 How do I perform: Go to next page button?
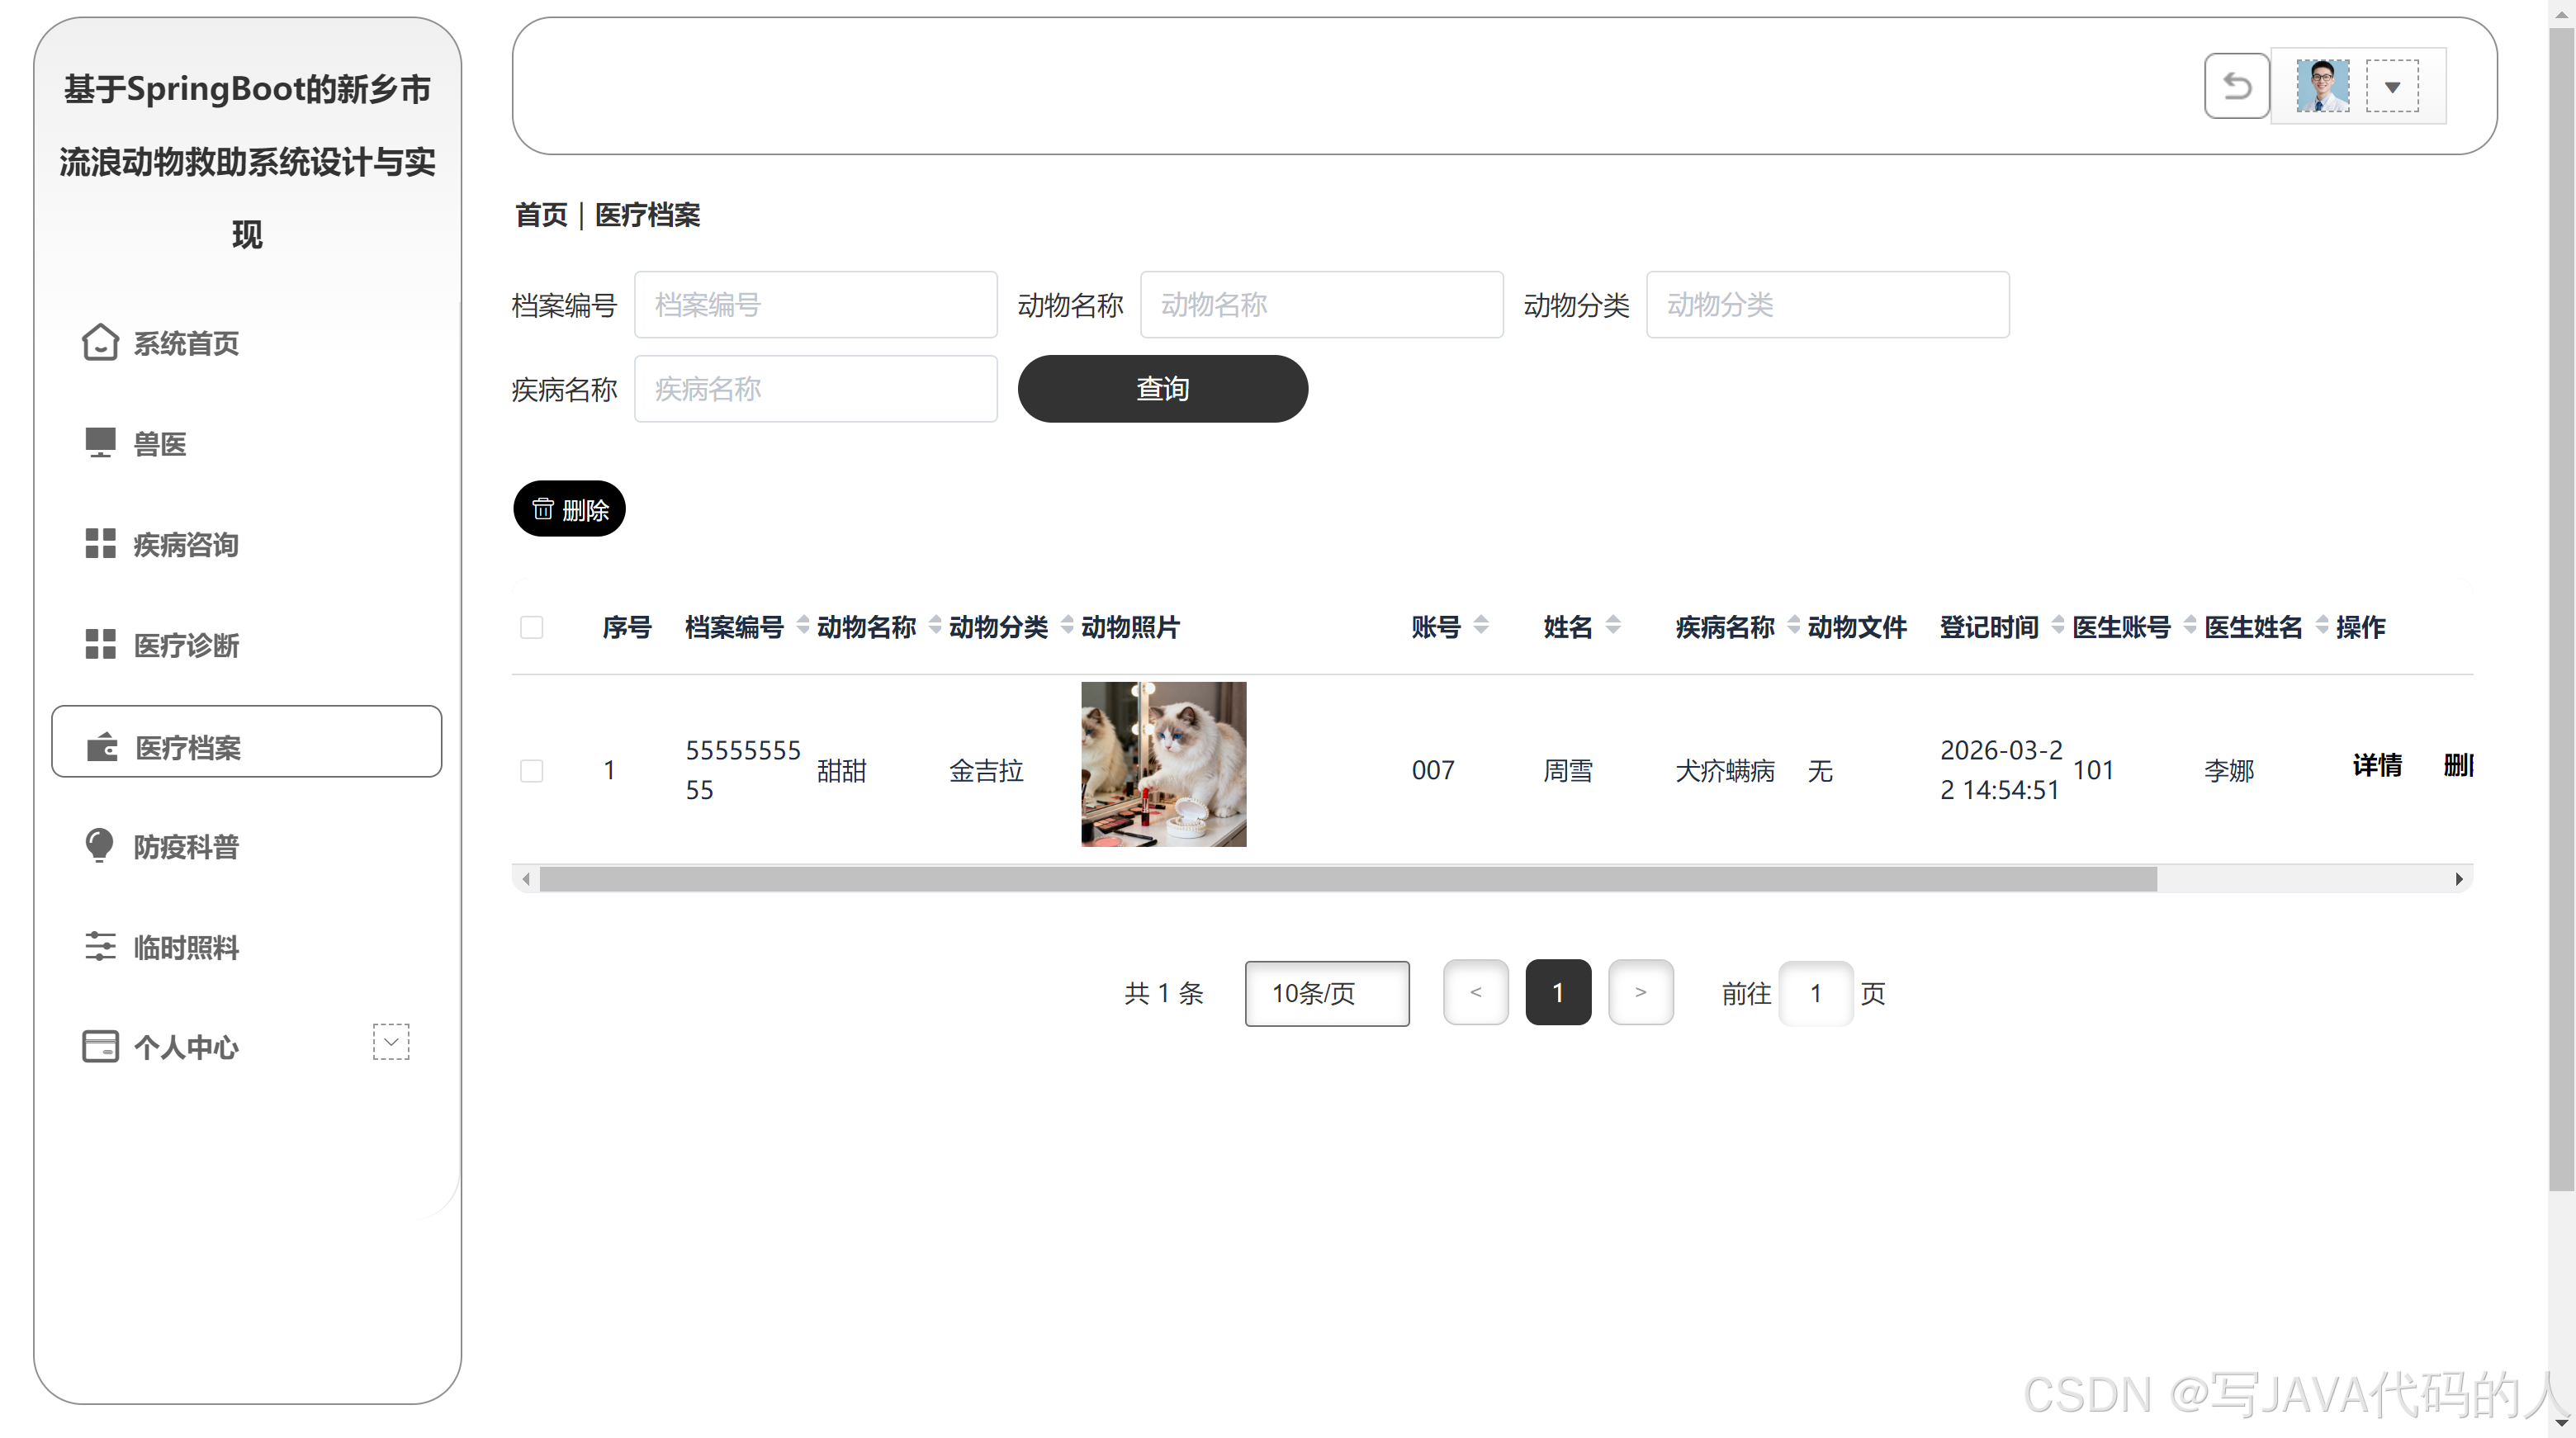[1640, 992]
